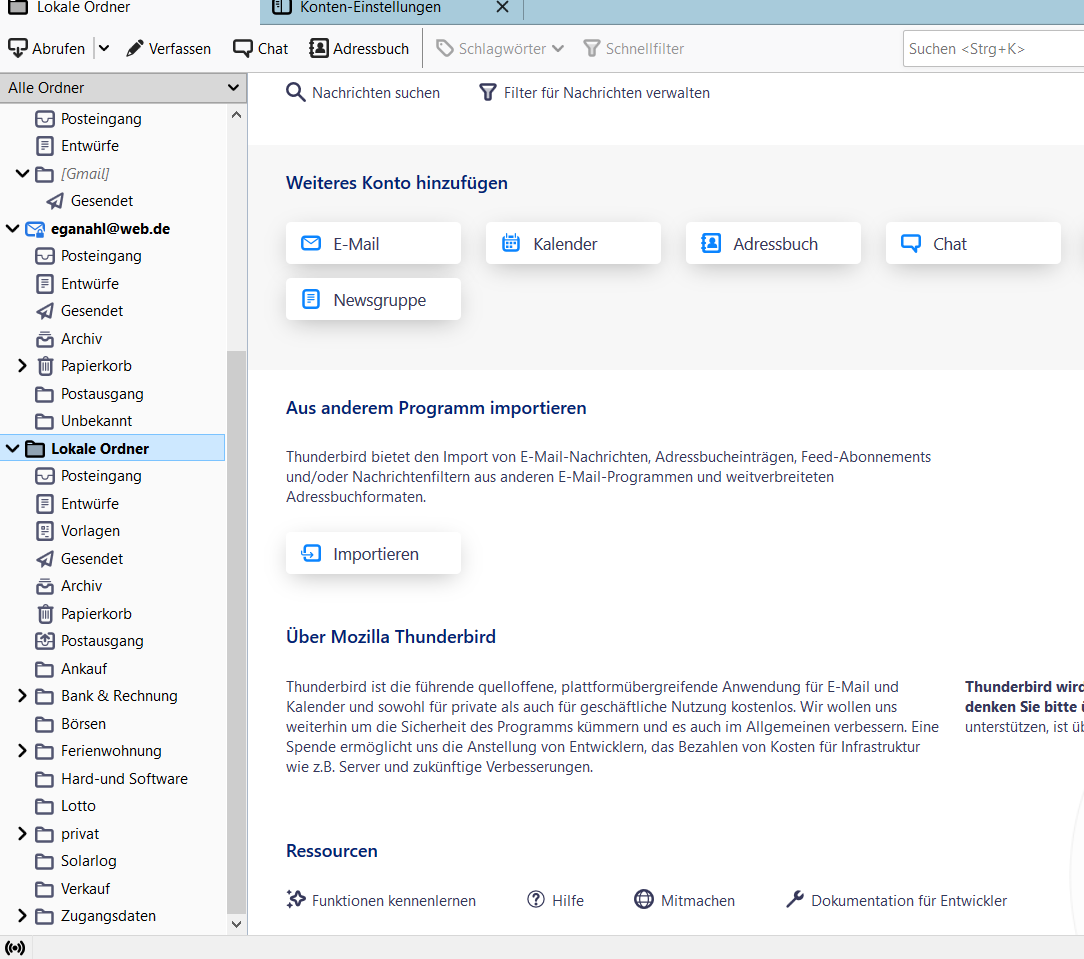The width and height of the screenshot is (1084, 959).
Task: Click the Nachrichten suchen magnifier icon
Action: [296, 93]
